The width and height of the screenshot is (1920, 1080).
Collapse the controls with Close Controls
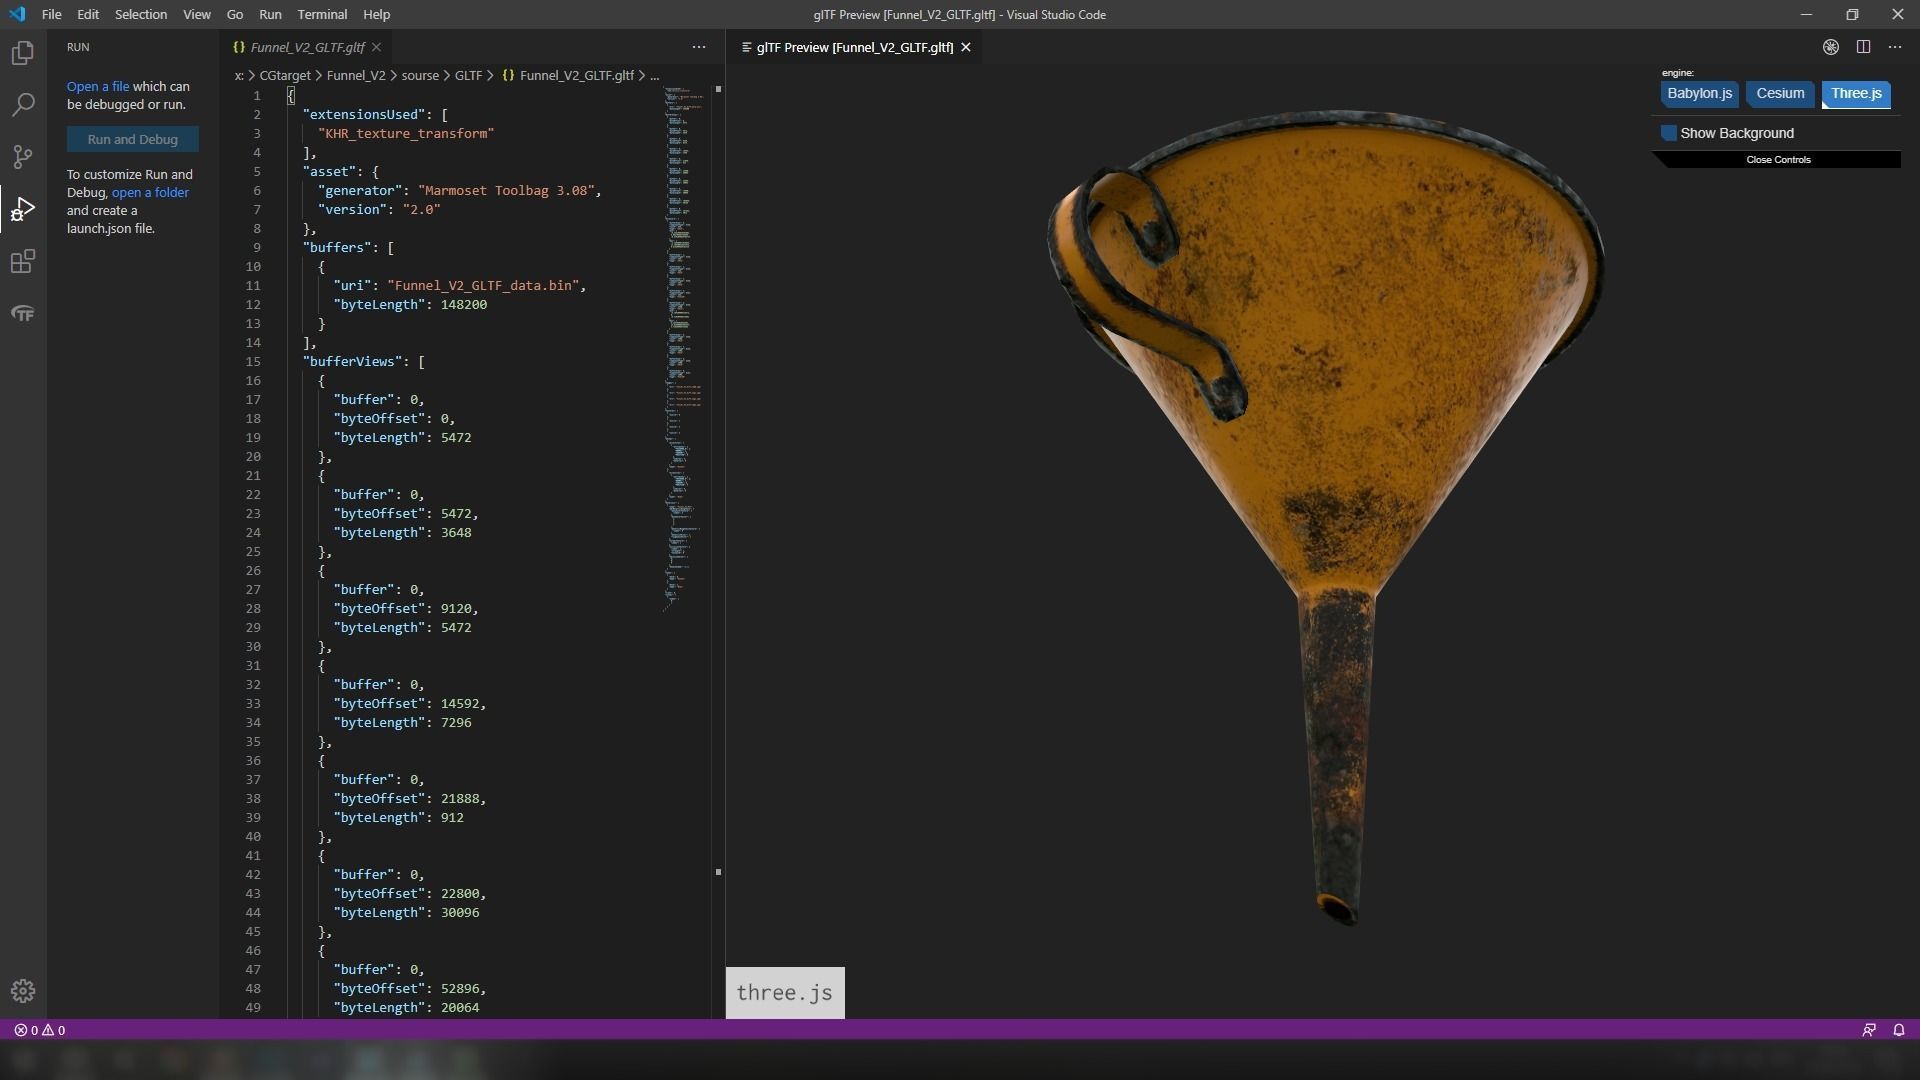tap(1778, 160)
